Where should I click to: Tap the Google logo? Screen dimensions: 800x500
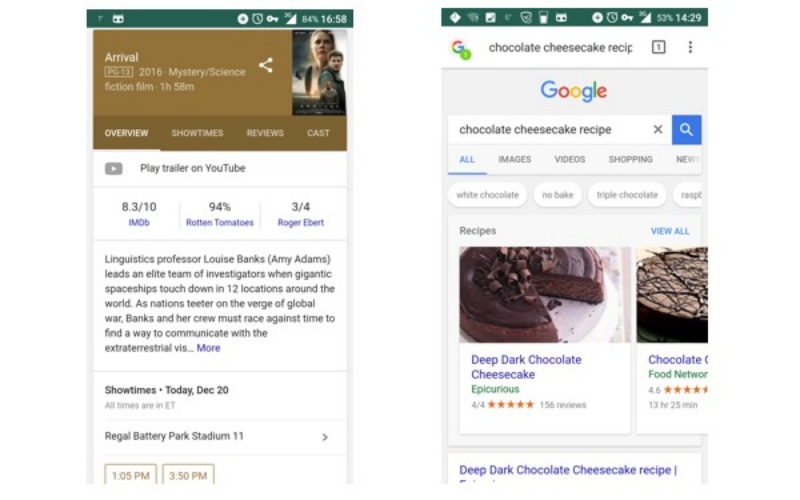click(573, 91)
